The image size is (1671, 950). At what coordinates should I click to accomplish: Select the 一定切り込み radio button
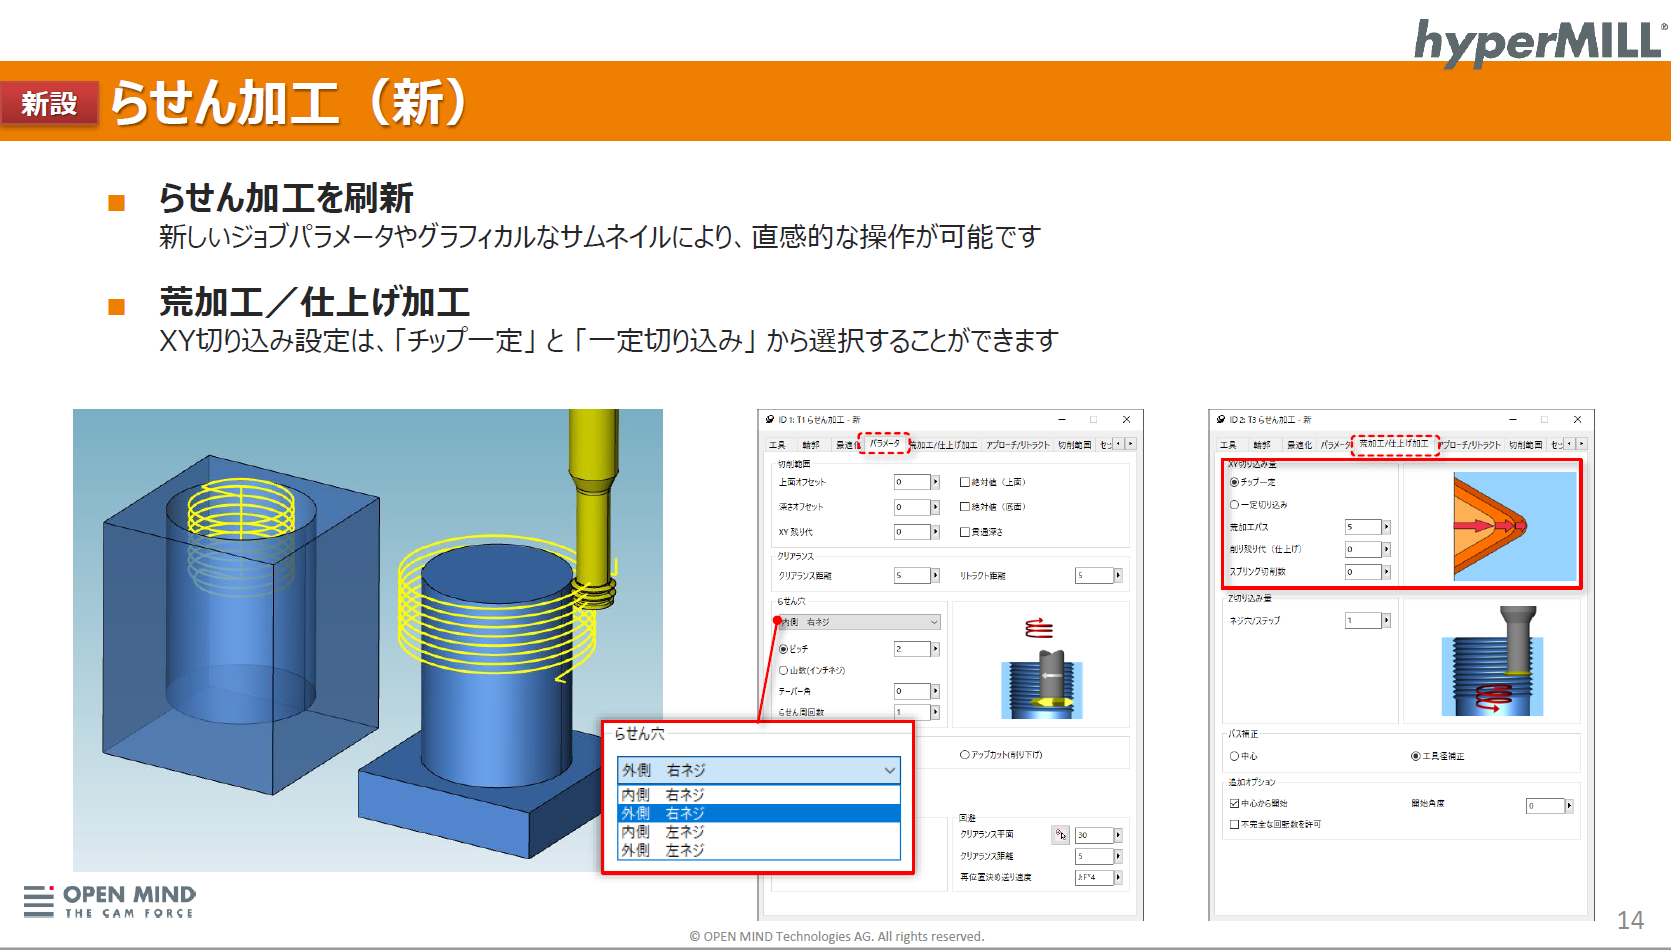click(1234, 505)
